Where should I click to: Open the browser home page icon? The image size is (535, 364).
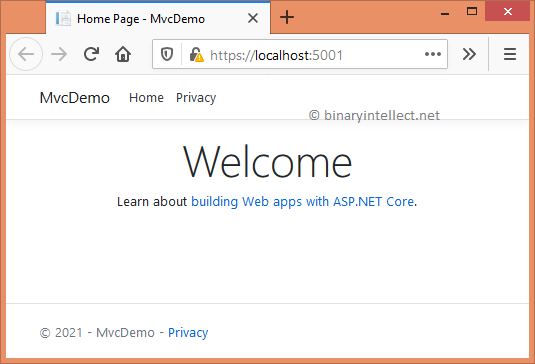click(123, 54)
